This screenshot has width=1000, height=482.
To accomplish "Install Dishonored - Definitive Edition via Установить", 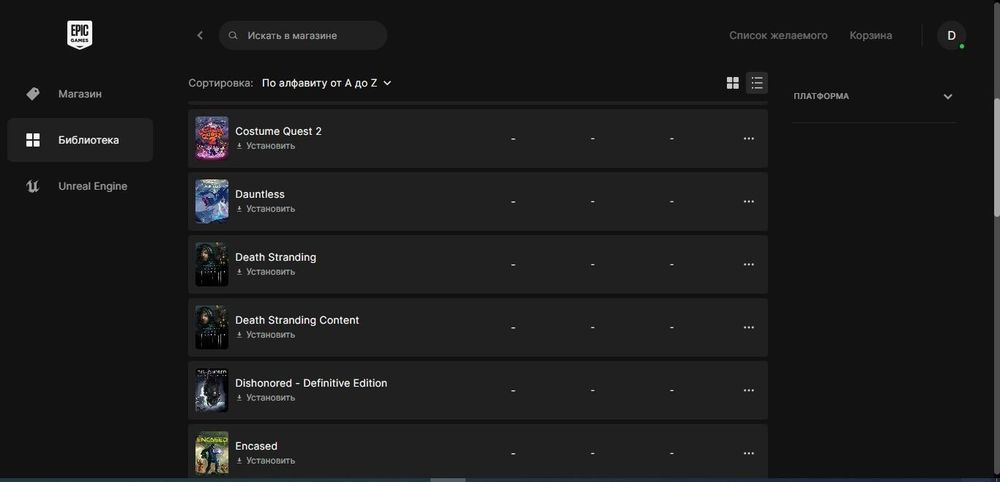I will pos(265,398).
